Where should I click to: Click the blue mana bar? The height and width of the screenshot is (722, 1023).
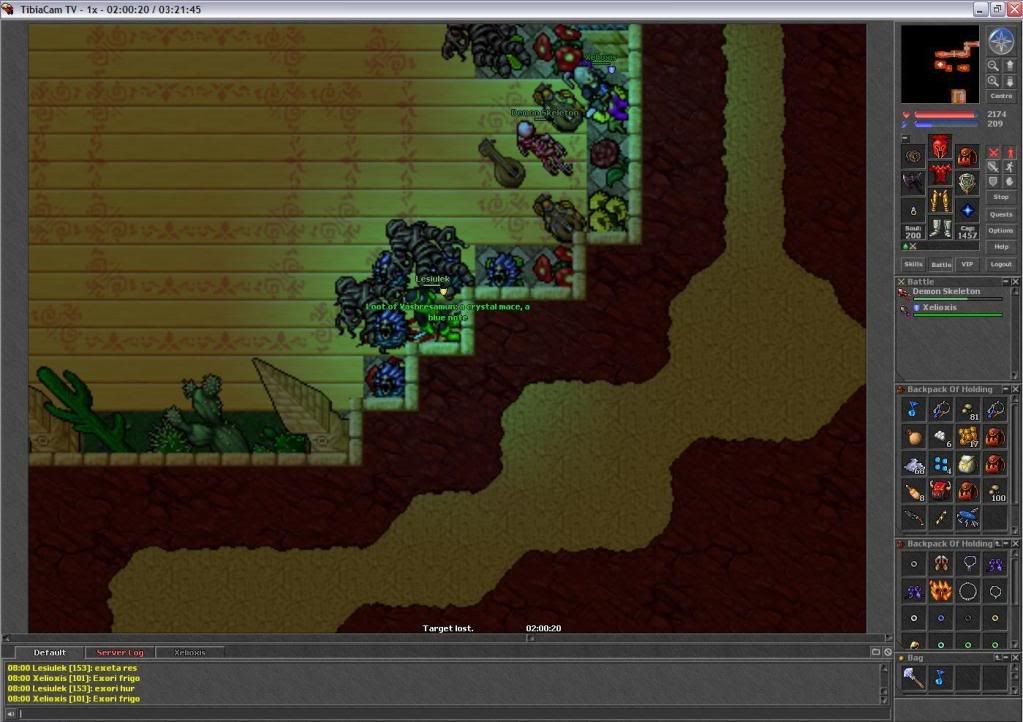[945, 124]
